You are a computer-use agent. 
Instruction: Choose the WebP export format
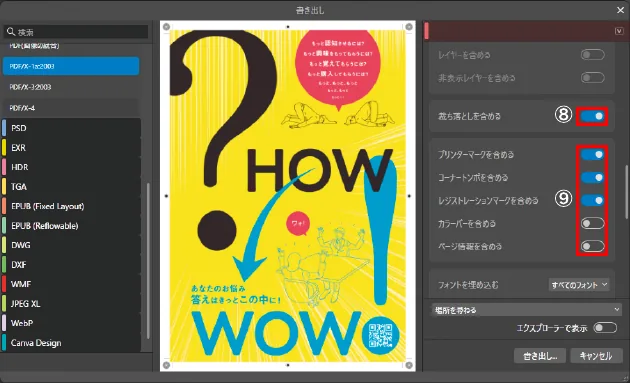(x=71, y=323)
